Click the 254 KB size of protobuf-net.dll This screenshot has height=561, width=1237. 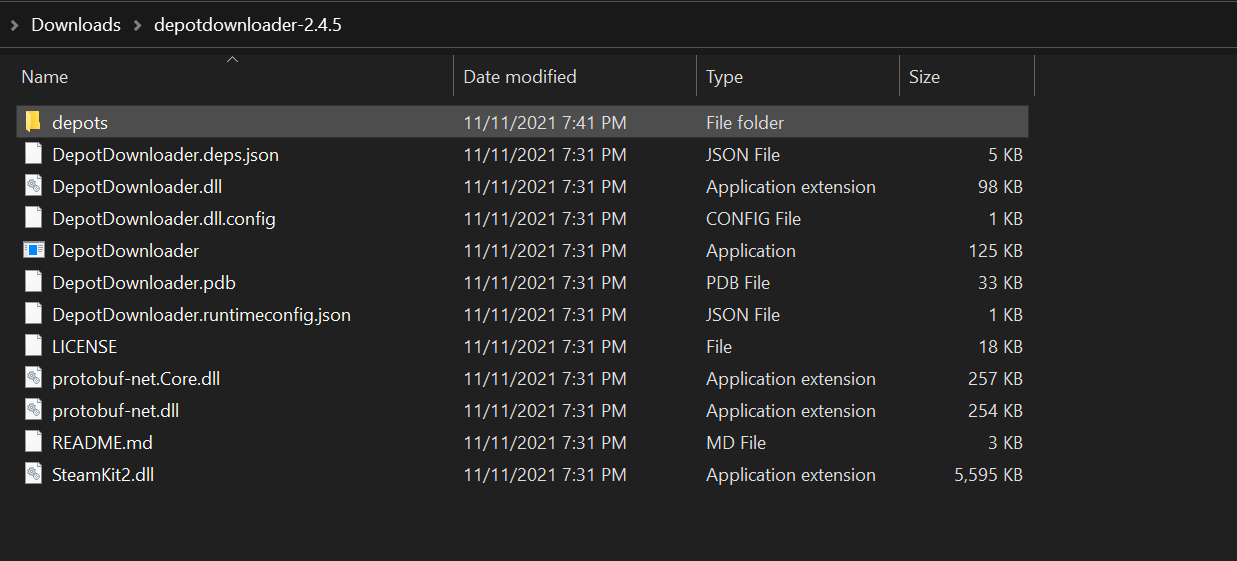[995, 411]
